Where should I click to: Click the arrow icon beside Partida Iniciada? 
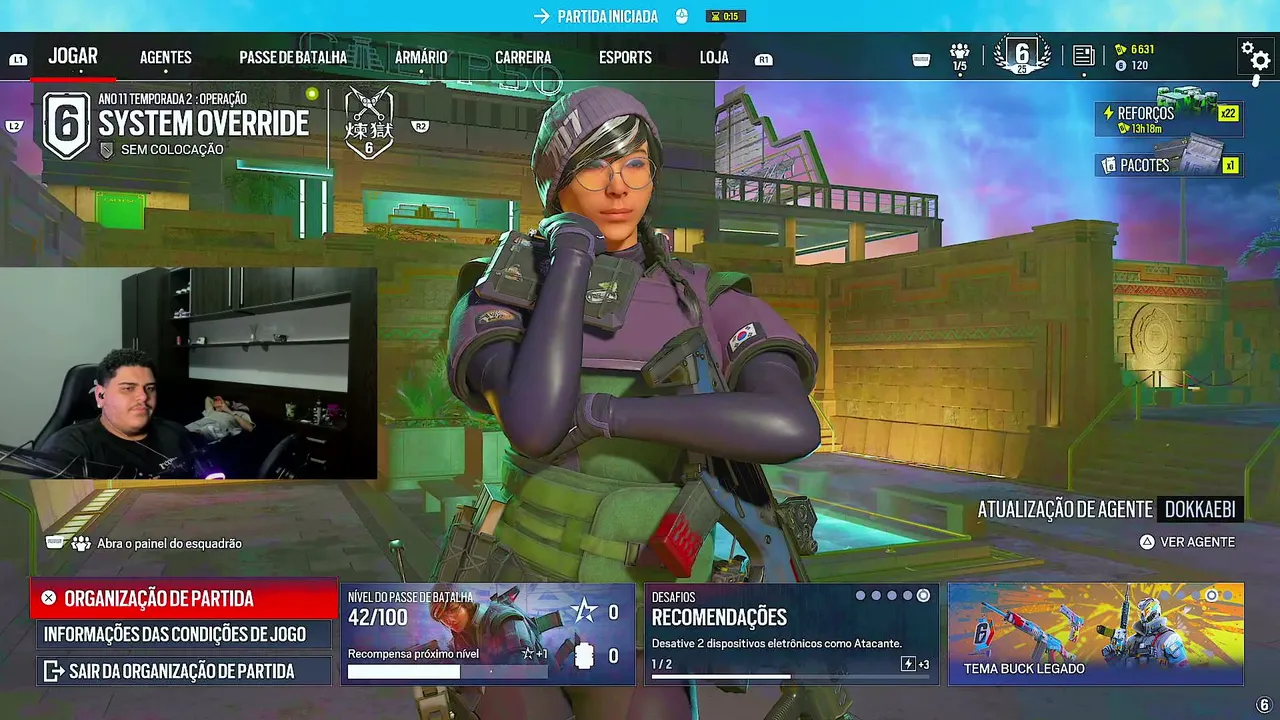(542, 16)
